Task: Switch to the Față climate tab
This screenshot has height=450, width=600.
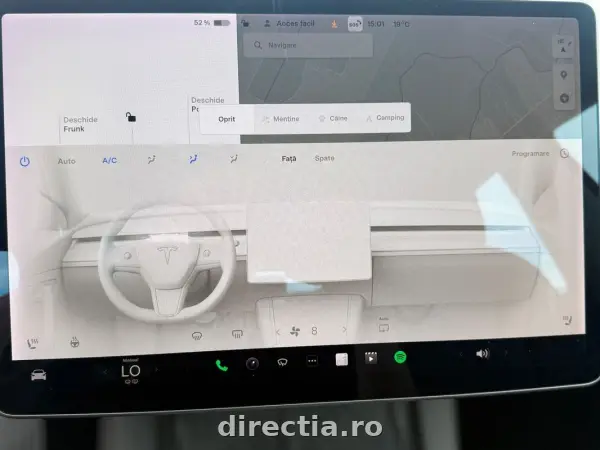Action: click(289, 158)
